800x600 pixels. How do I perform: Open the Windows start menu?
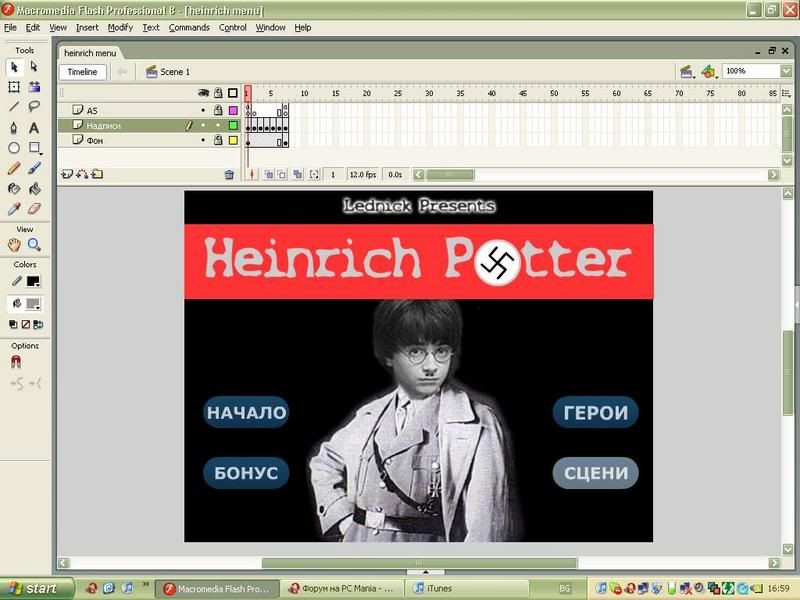click(35, 589)
